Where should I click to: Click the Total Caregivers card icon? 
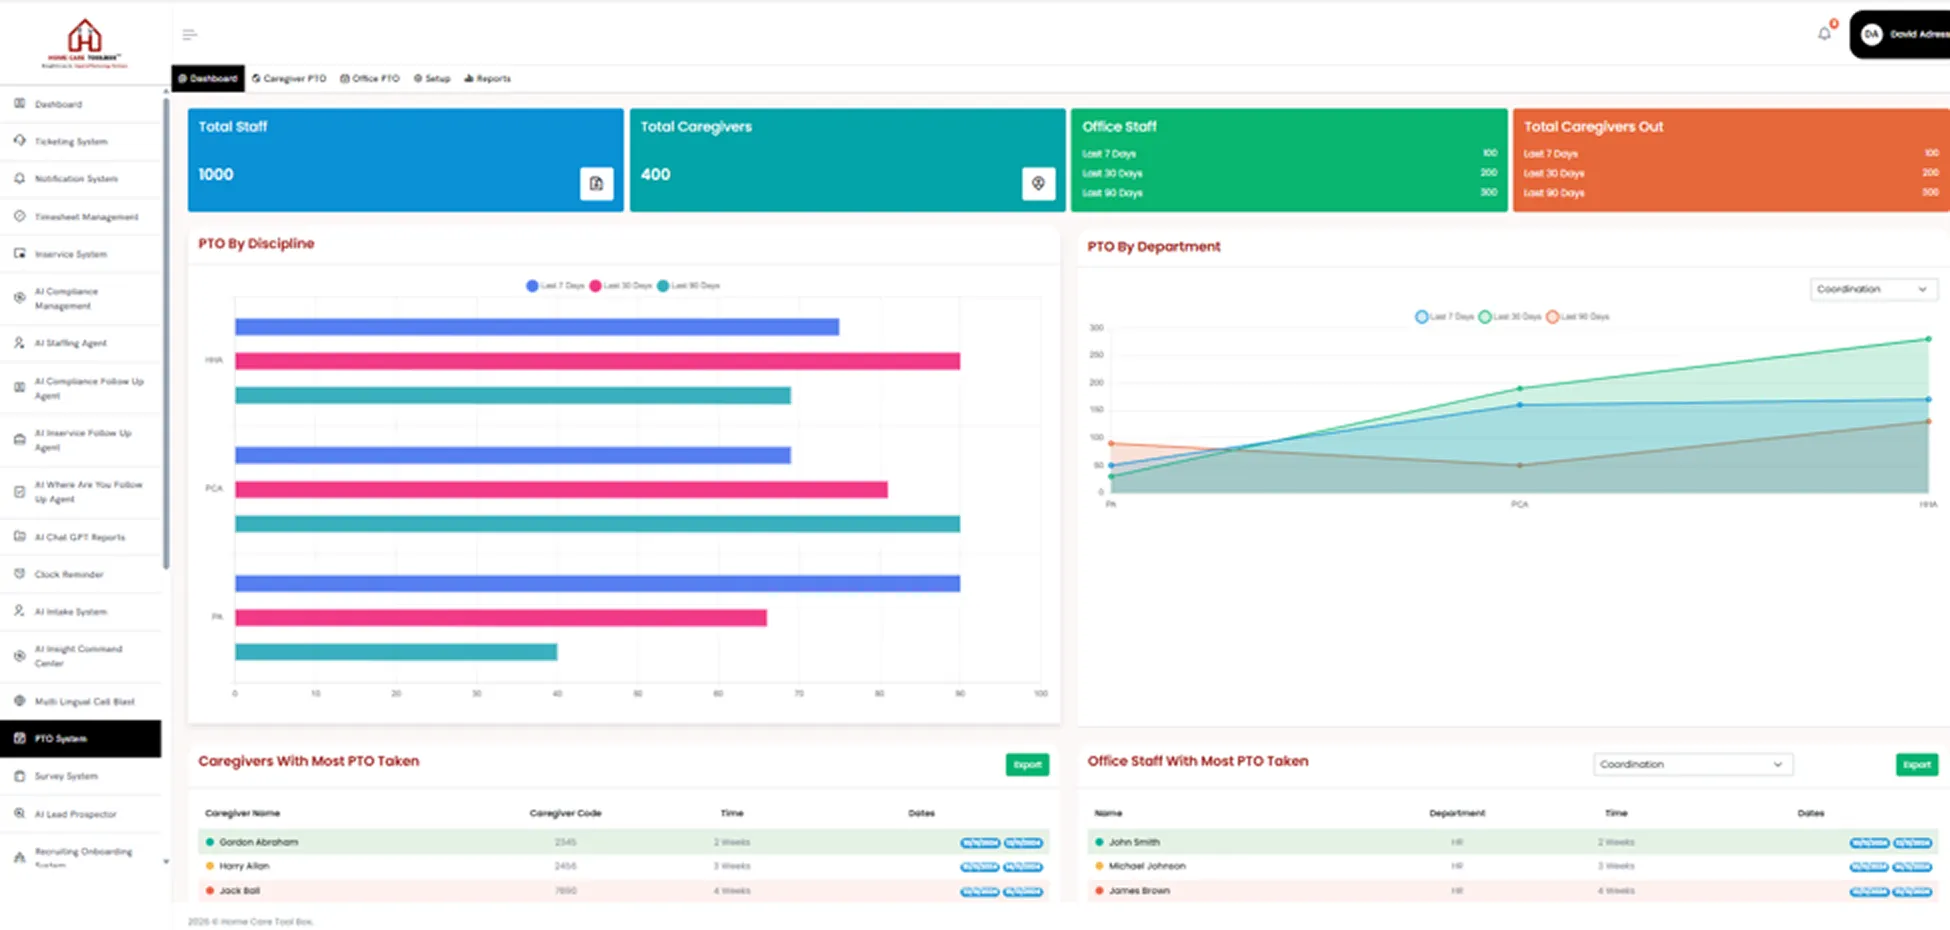1038,183
